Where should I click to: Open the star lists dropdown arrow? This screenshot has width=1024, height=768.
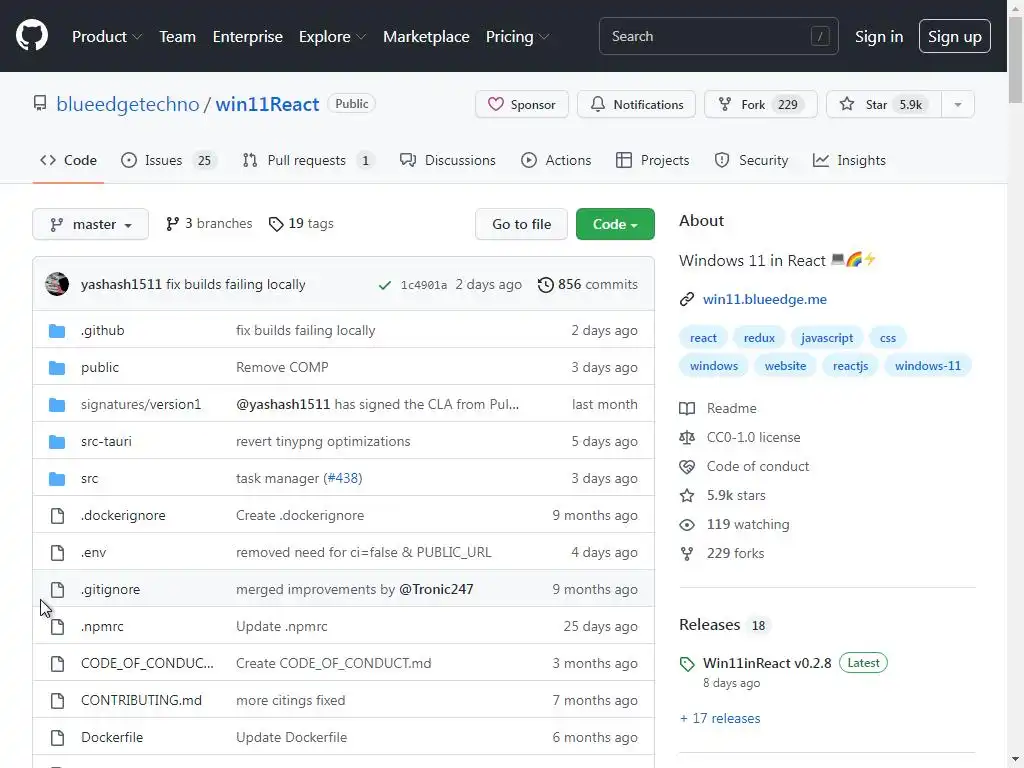pyautogui.click(x=958, y=104)
